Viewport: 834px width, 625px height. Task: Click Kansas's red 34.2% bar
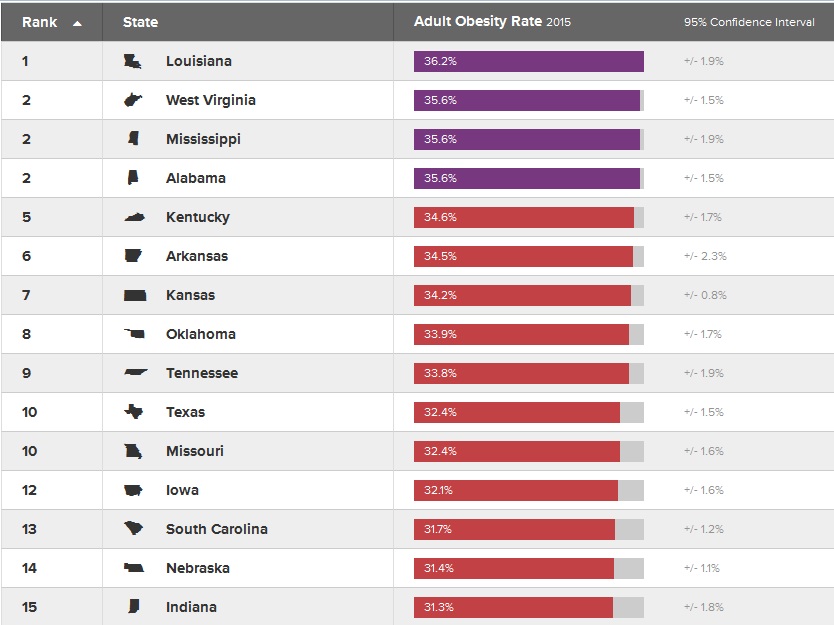(x=522, y=295)
